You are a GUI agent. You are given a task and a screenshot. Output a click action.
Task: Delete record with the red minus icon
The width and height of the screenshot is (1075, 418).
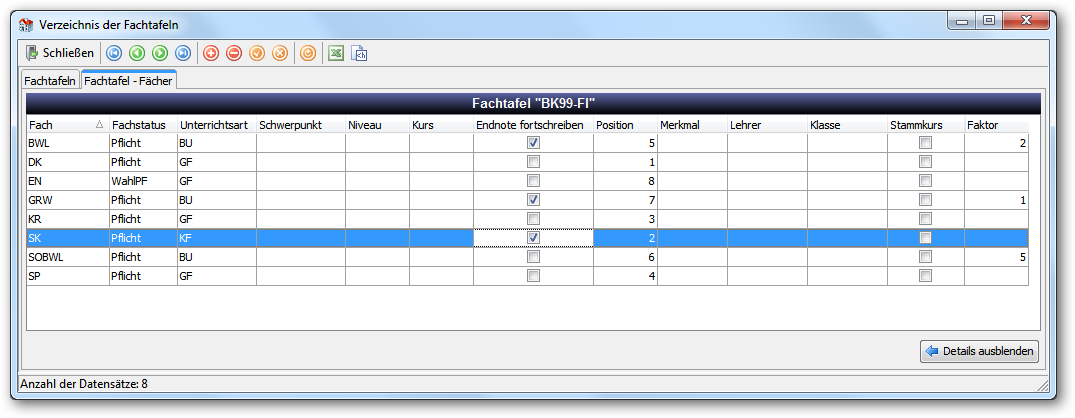click(x=234, y=53)
